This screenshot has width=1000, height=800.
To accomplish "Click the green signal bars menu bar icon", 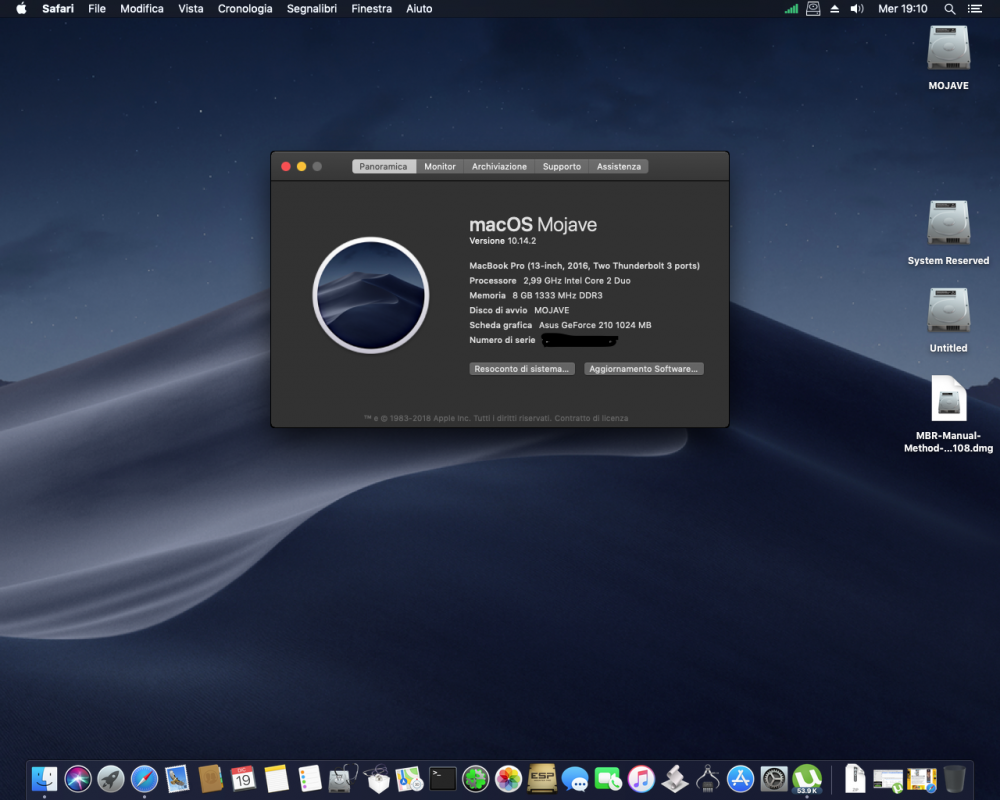I will [x=791, y=8].
